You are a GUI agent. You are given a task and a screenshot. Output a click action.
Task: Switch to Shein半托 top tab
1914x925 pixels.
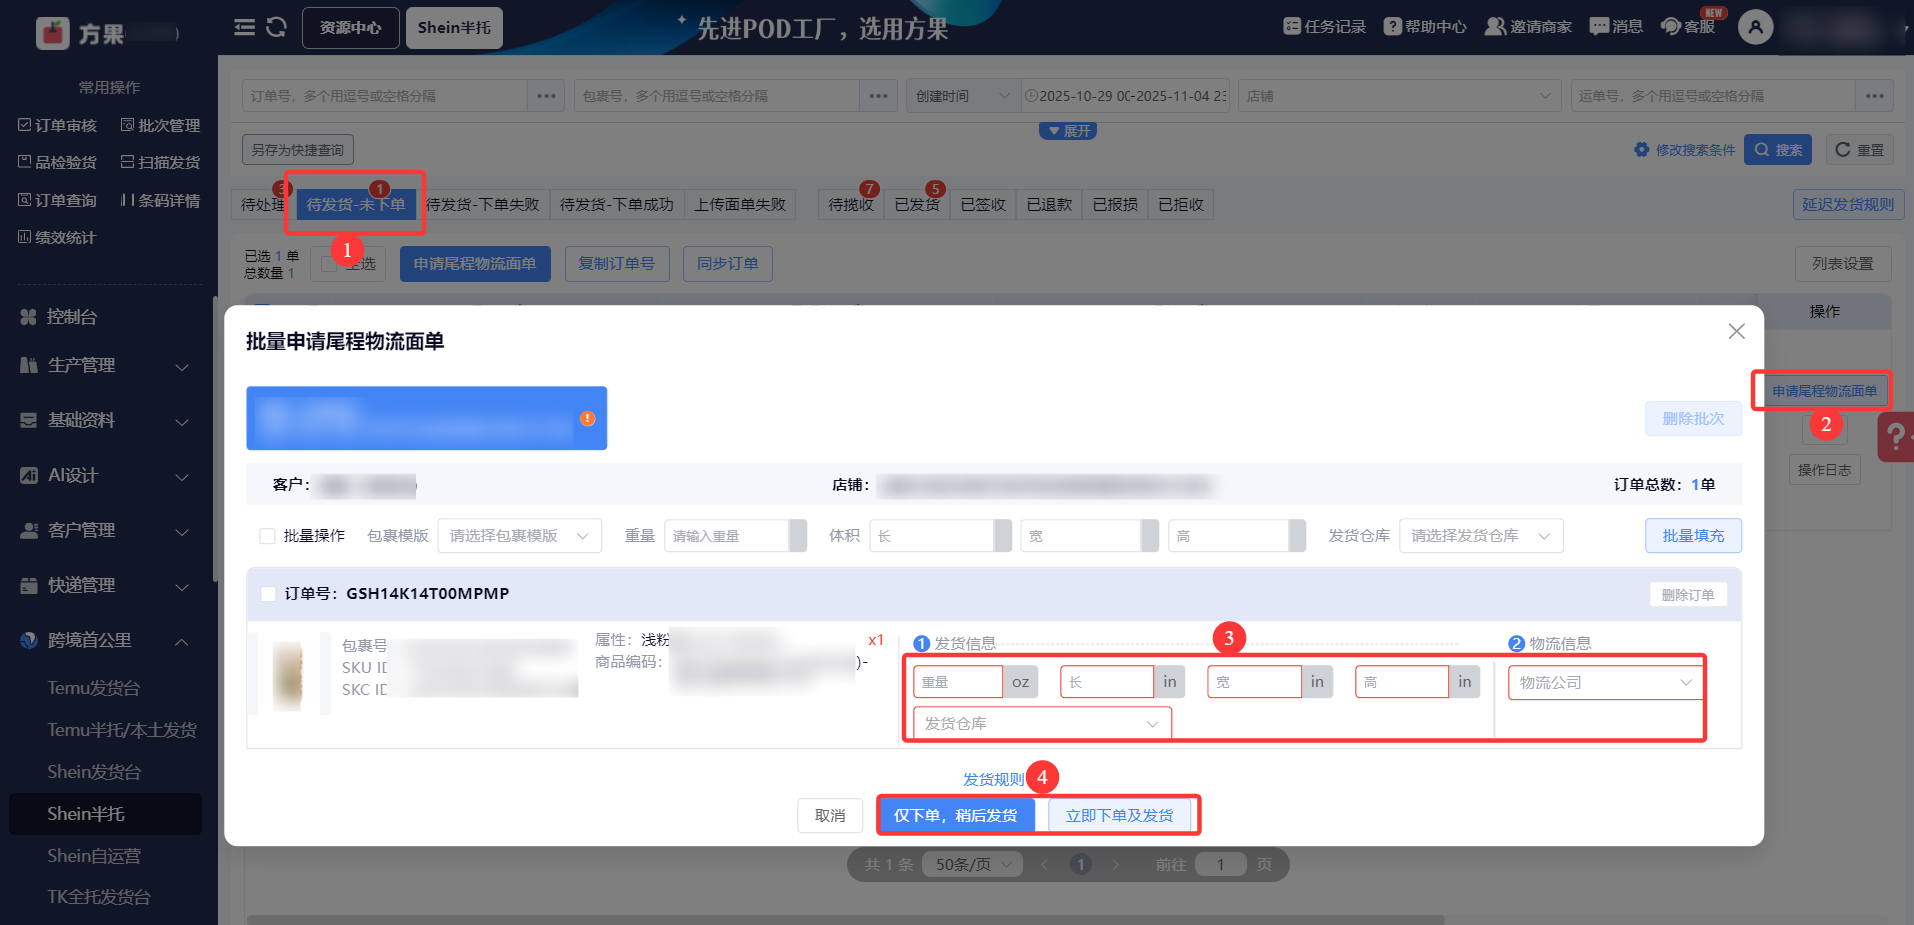pos(454,28)
